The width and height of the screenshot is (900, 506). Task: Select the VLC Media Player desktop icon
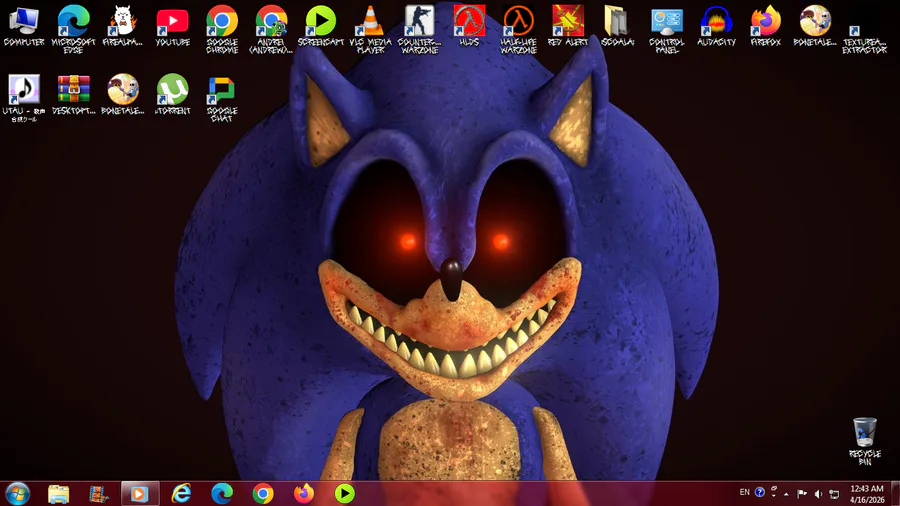[370, 29]
